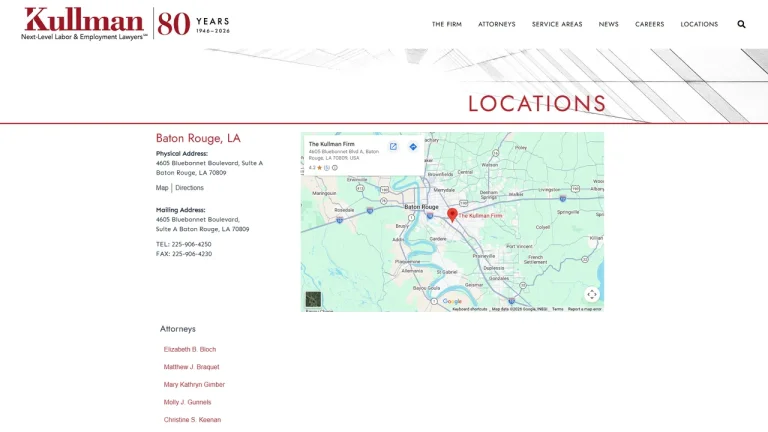Click the red Kullman Firm map pin
The height and width of the screenshot is (432, 768).
pyautogui.click(x=452, y=215)
